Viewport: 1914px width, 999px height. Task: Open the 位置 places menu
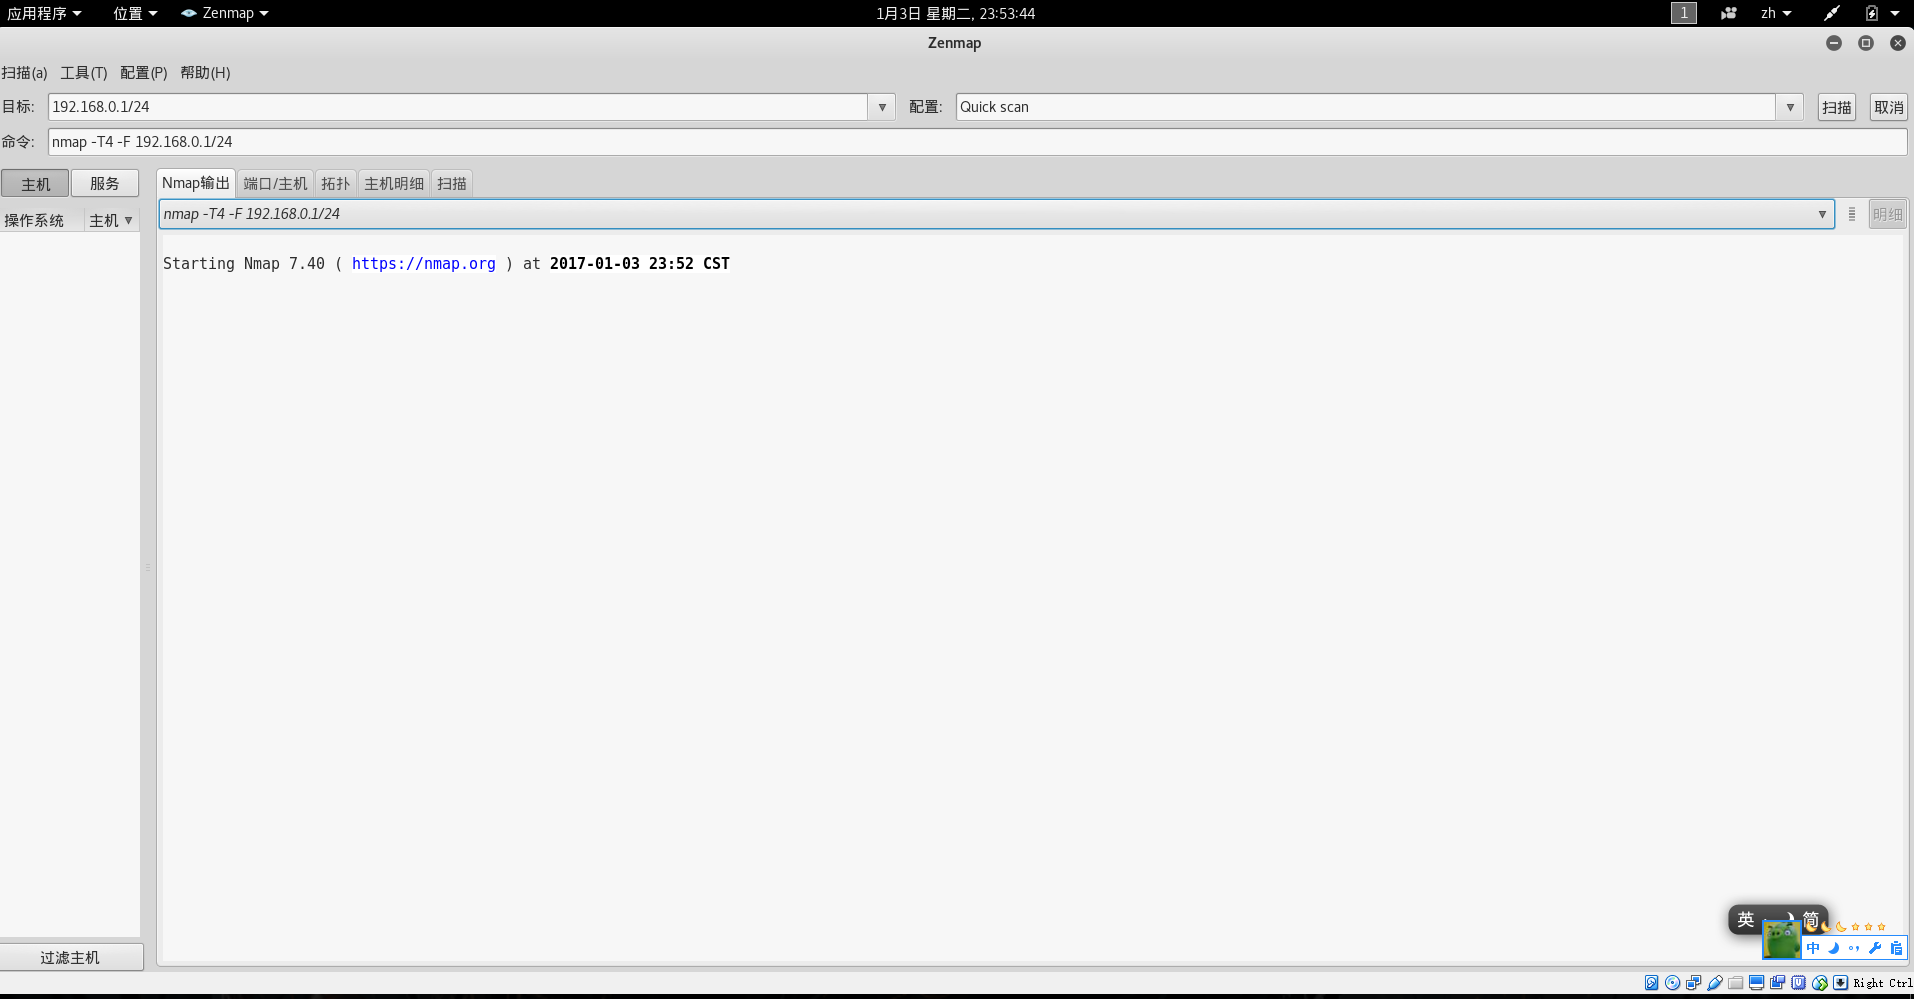[x=135, y=13]
